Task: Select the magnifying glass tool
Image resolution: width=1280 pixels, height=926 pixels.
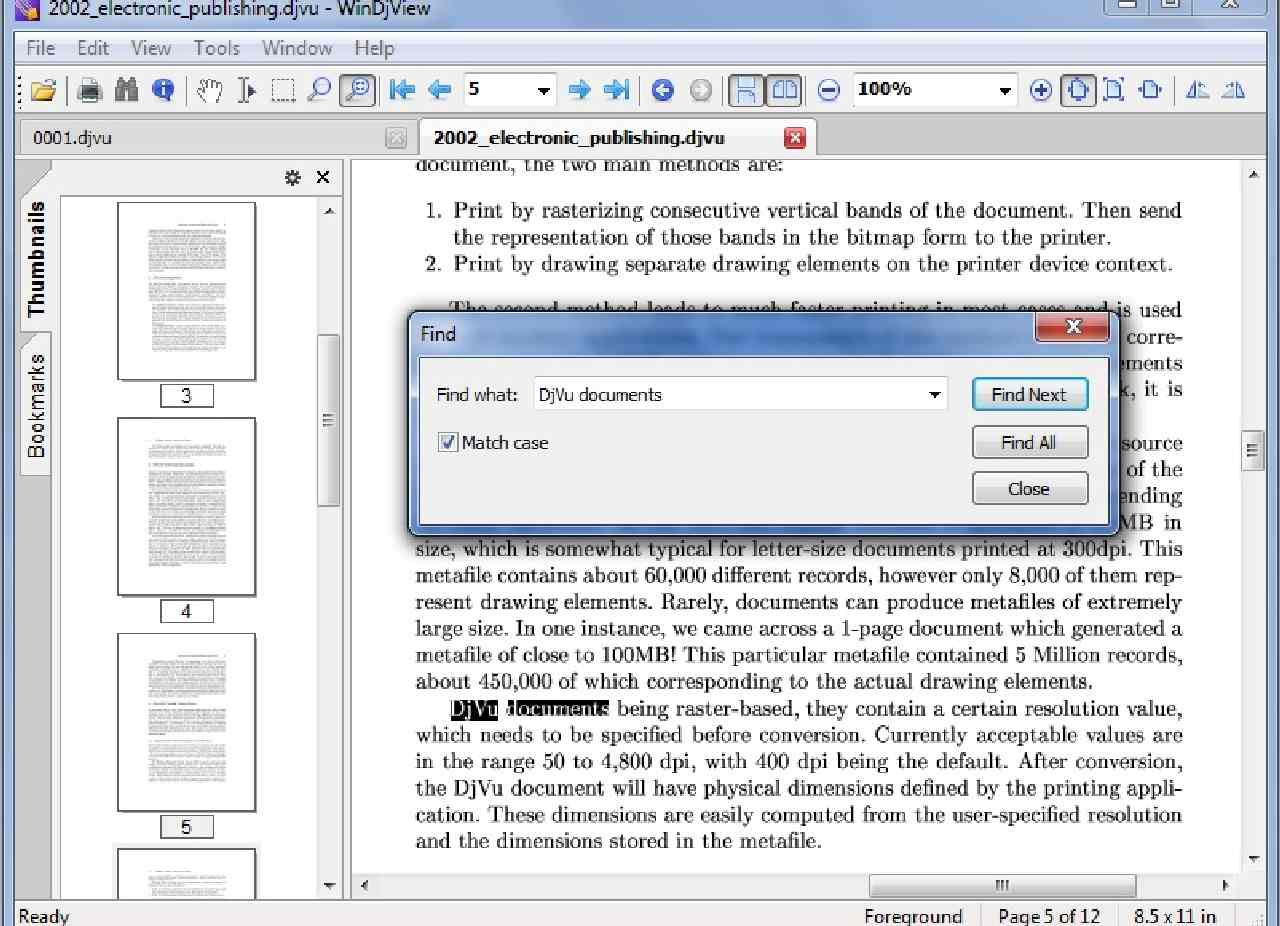Action: [319, 90]
